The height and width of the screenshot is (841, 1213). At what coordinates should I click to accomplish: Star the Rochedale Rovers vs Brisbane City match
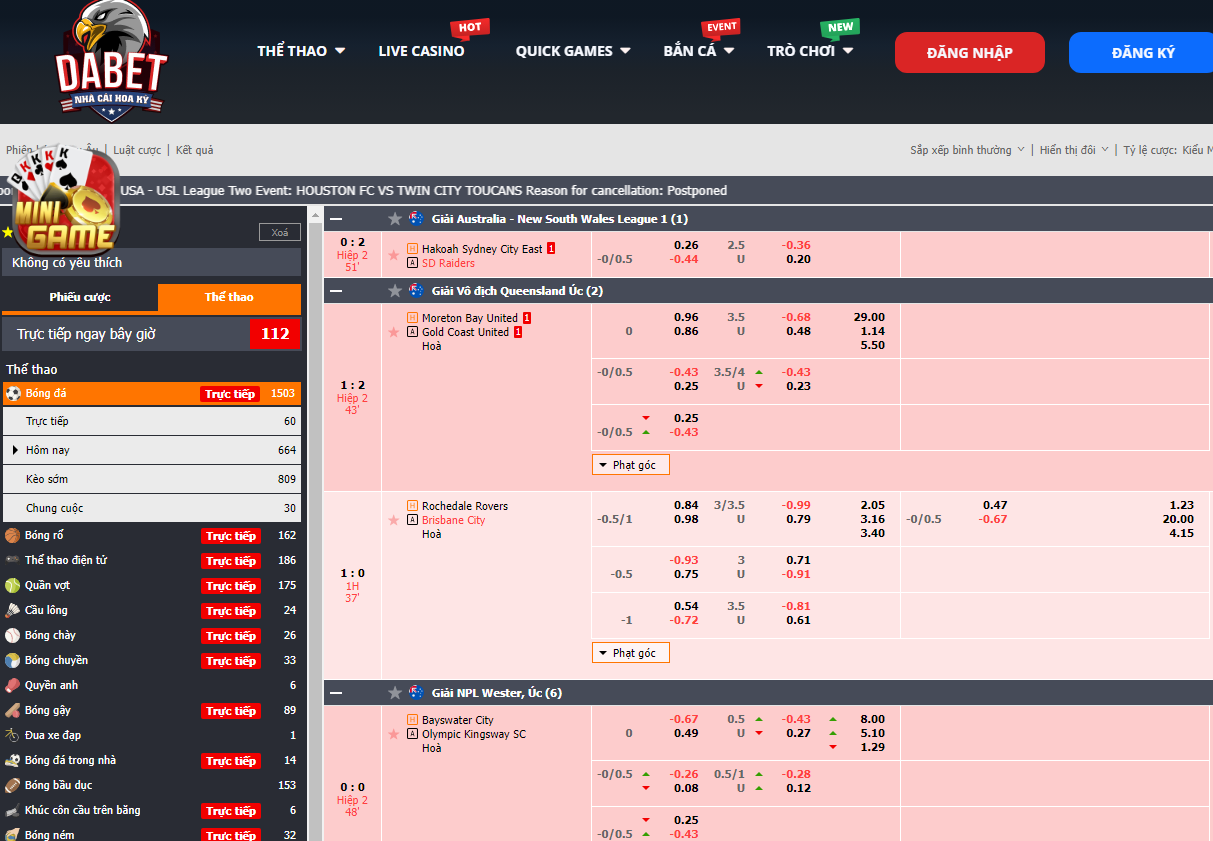(394, 520)
